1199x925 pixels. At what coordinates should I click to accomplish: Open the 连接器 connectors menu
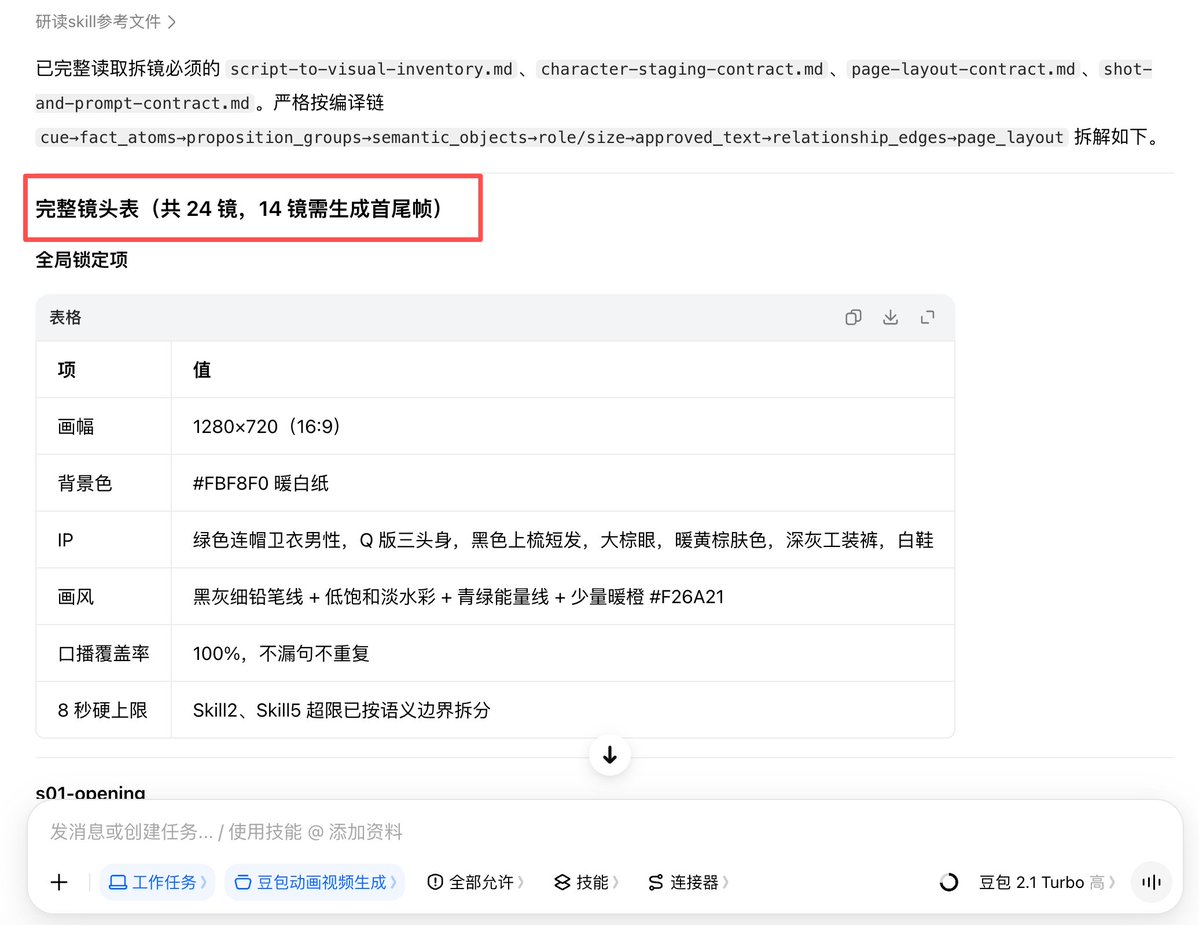(687, 882)
